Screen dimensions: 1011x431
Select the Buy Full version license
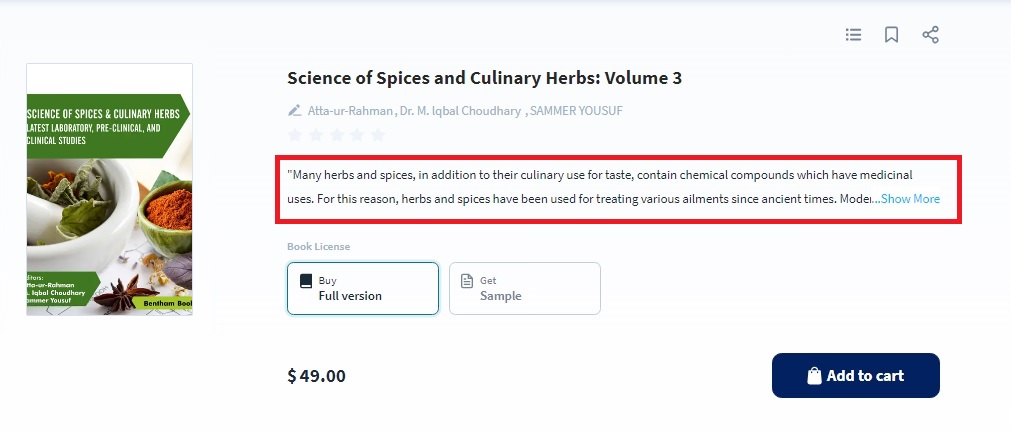pos(362,288)
